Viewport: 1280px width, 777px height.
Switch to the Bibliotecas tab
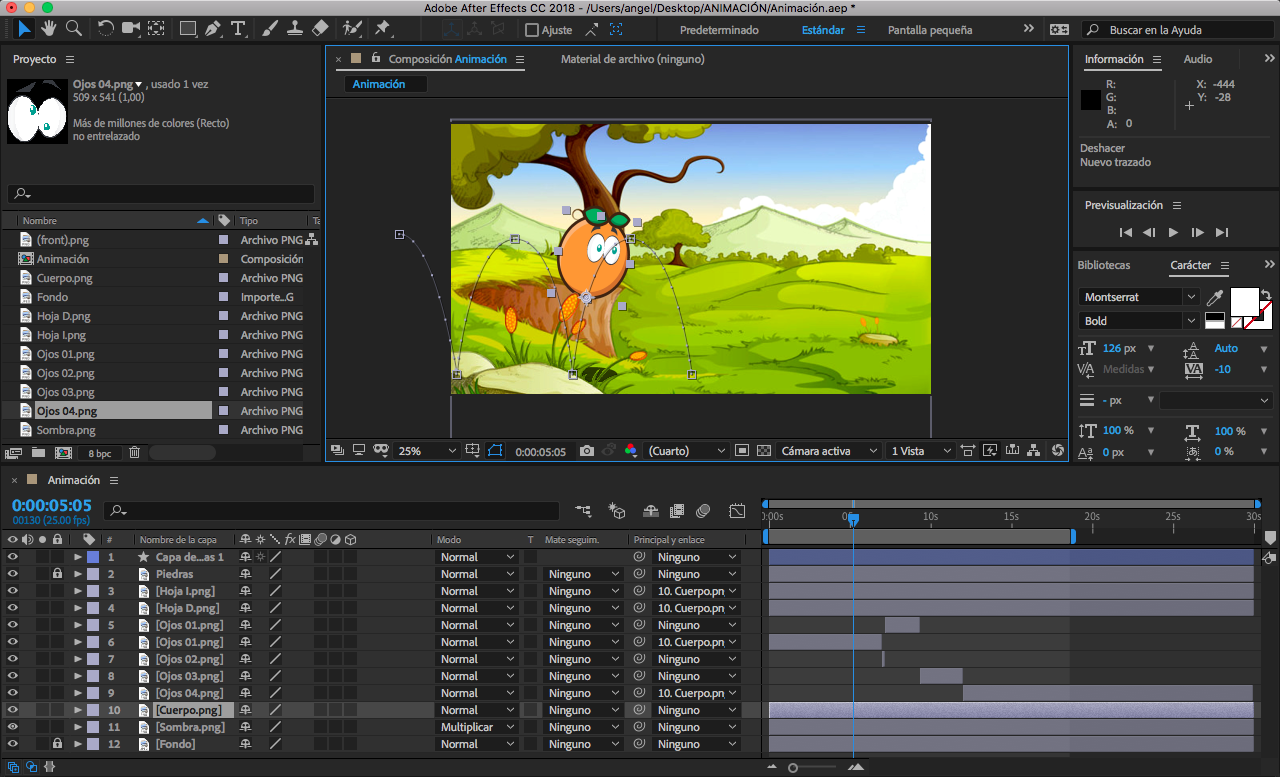point(1104,265)
